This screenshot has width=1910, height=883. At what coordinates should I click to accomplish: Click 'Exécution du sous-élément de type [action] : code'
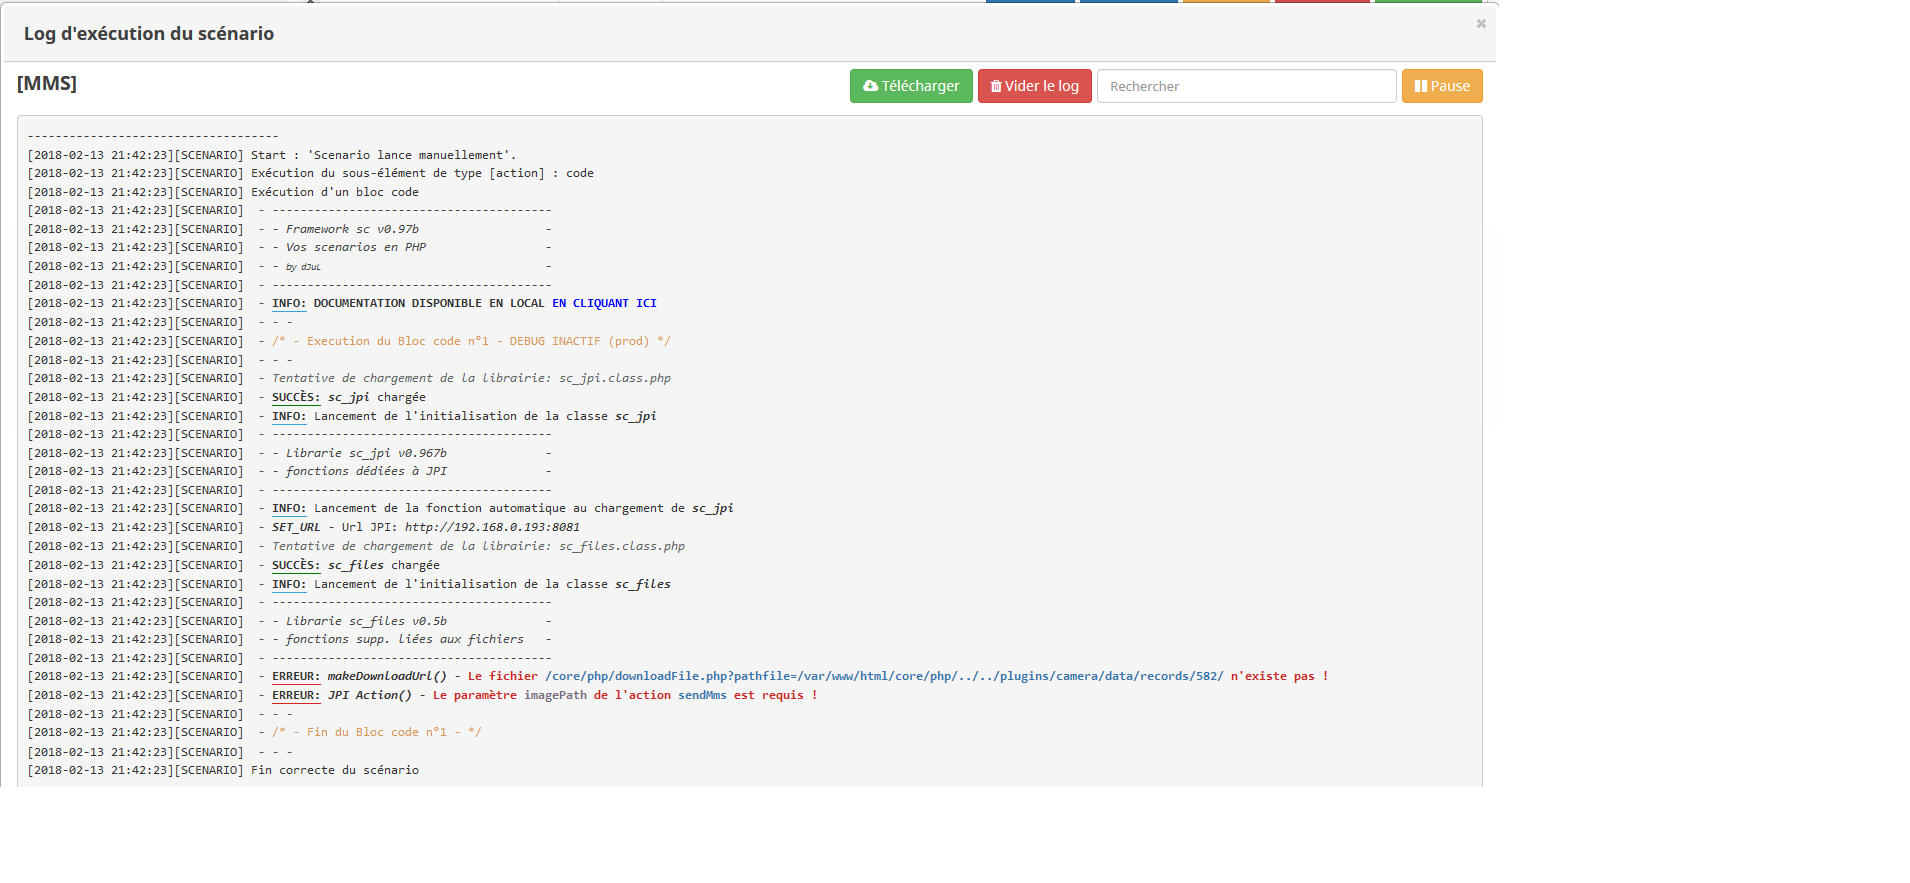pos(311,173)
